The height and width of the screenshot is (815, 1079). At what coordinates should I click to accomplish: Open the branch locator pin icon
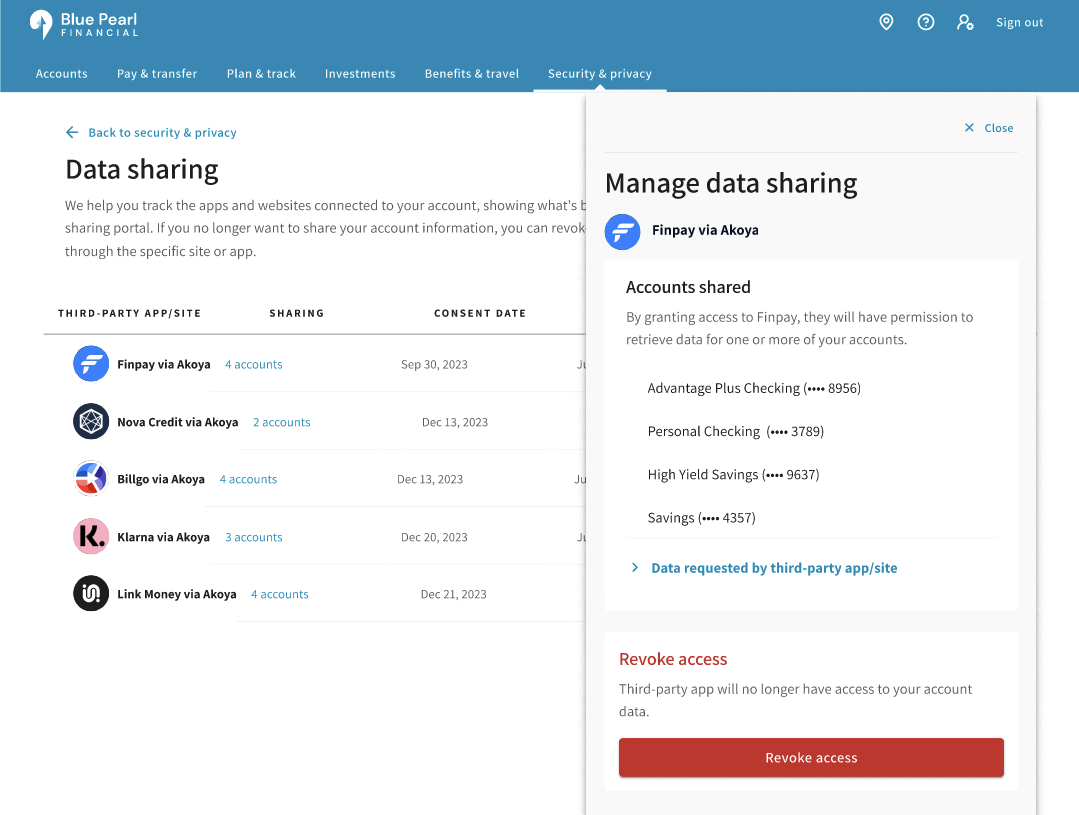(886, 22)
